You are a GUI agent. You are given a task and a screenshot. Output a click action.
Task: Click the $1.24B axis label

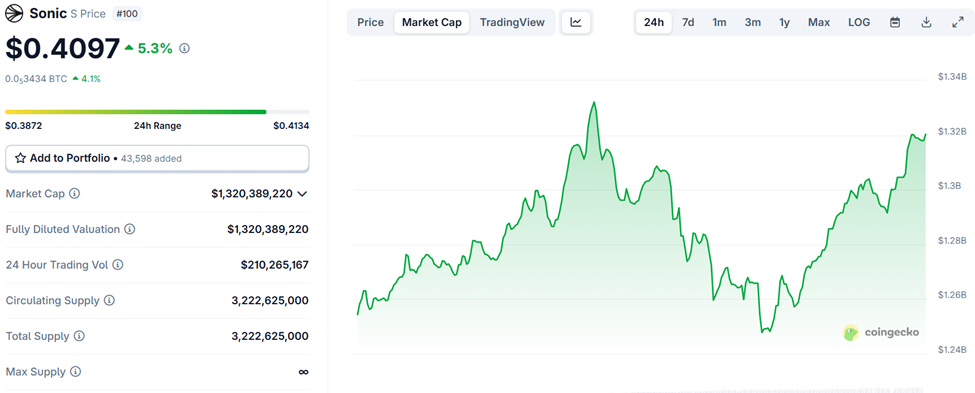(952, 350)
